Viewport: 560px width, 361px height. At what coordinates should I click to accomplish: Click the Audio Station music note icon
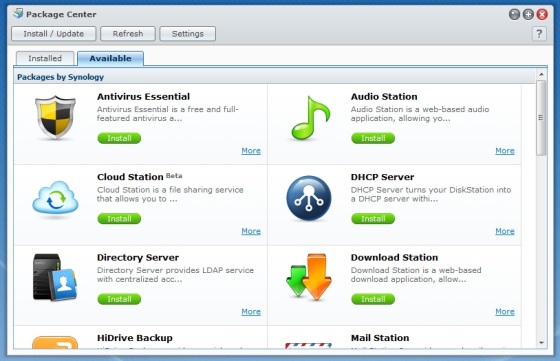pos(310,117)
